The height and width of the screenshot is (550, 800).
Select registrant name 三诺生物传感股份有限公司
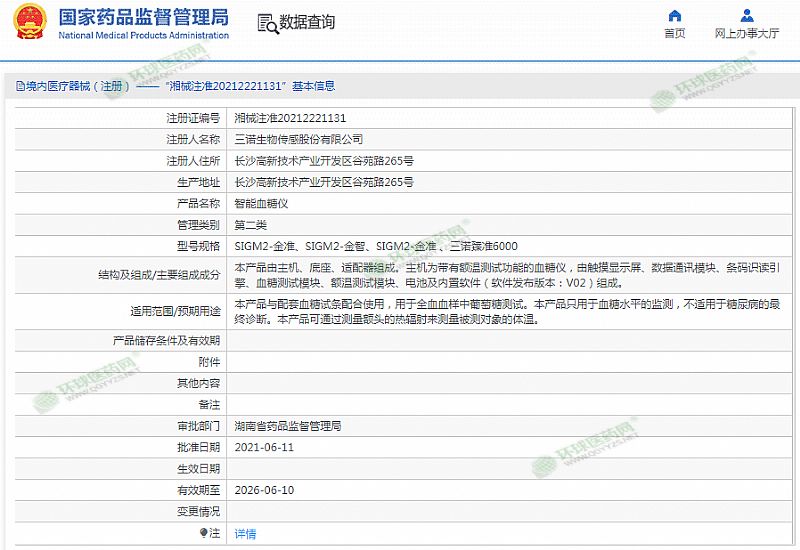click(298, 139)
